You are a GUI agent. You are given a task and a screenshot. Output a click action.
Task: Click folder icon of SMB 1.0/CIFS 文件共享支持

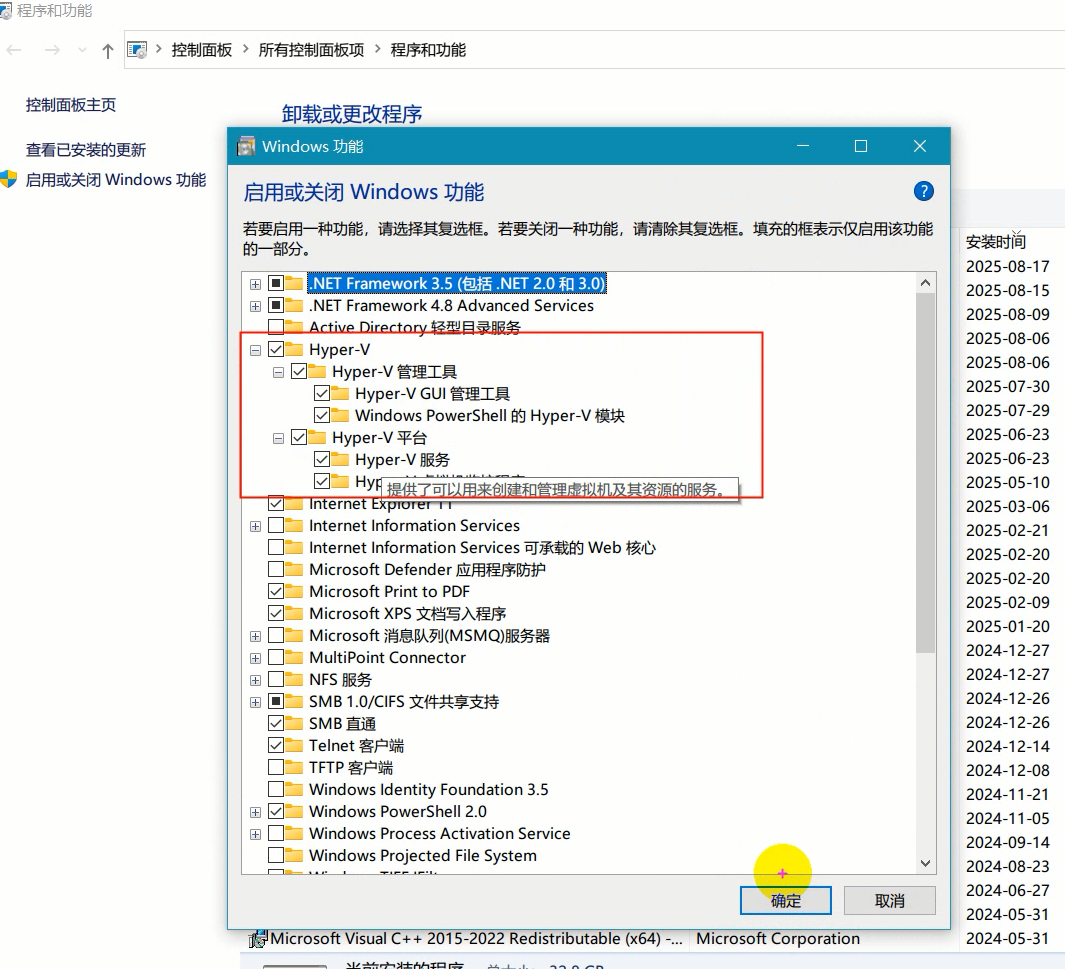[293, 701]
